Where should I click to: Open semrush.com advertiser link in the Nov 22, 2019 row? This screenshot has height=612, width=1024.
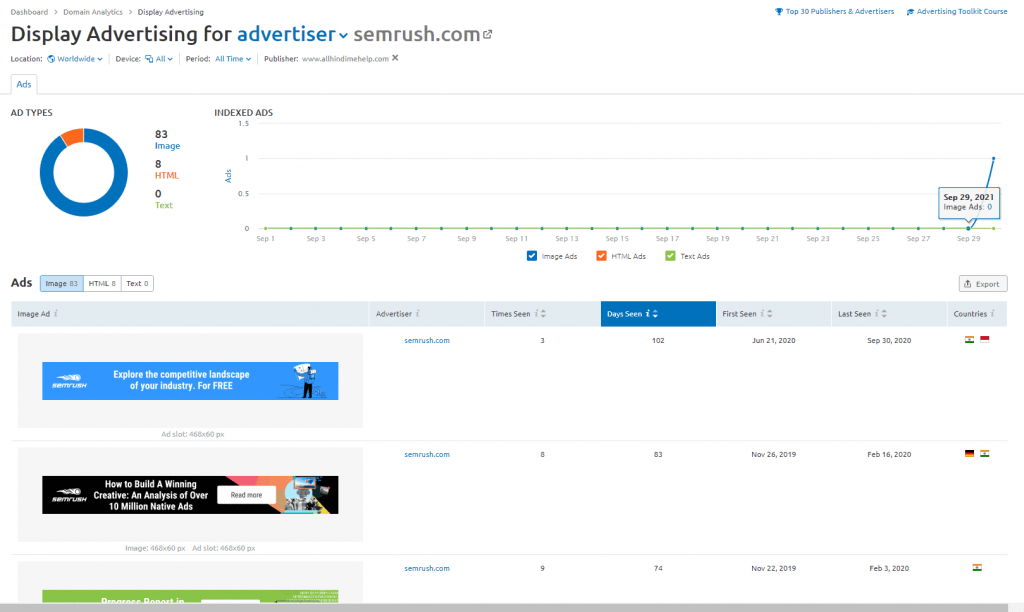[x=426, y=568]
